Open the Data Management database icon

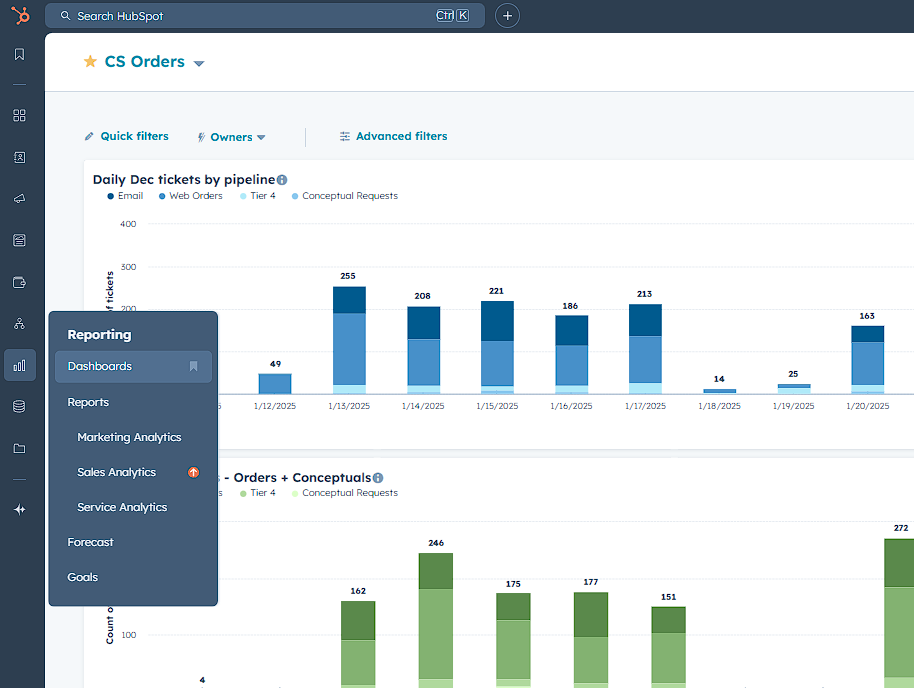click(19, 406)
